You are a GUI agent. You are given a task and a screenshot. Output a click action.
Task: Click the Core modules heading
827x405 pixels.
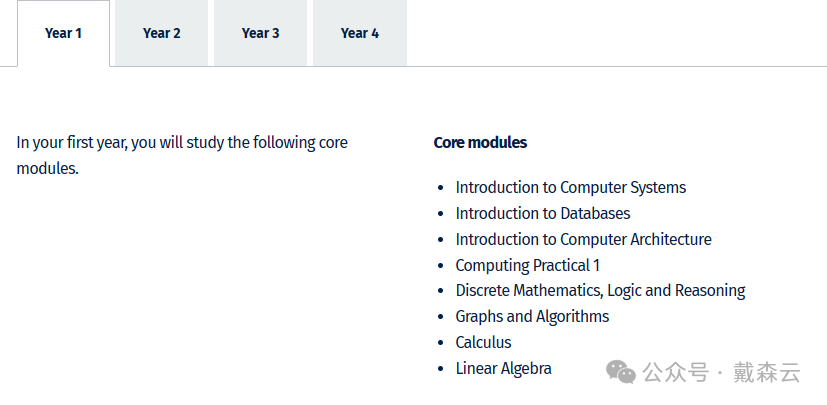pos(480,142)
